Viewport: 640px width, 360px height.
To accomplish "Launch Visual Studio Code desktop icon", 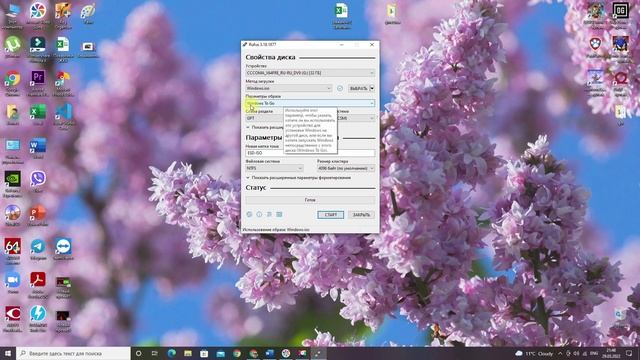I will (x=63, y=112).
